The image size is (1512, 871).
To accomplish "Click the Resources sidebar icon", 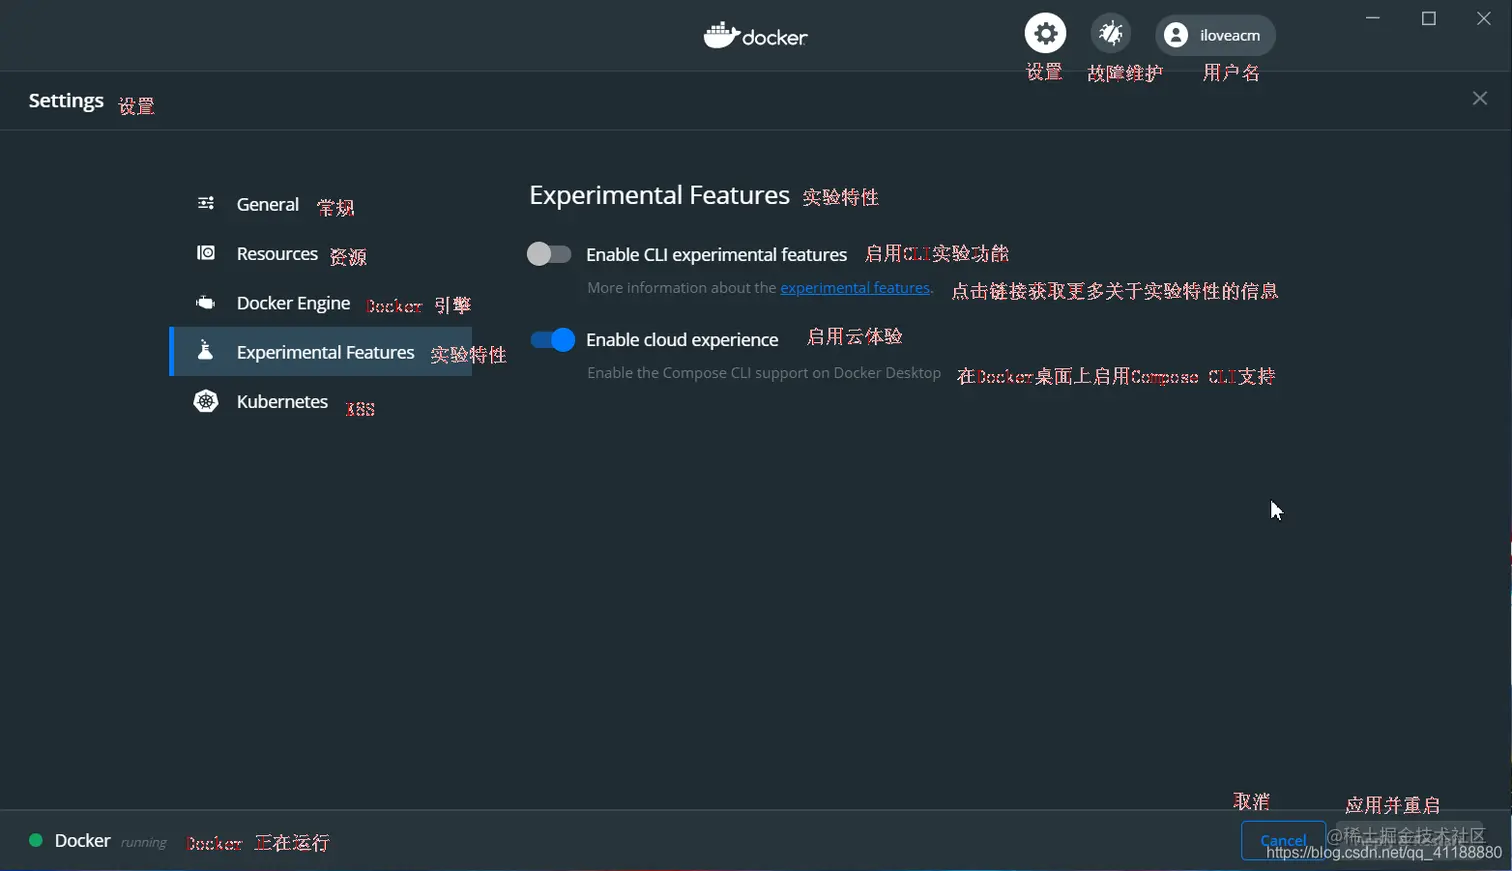I will tap(206, 252).
